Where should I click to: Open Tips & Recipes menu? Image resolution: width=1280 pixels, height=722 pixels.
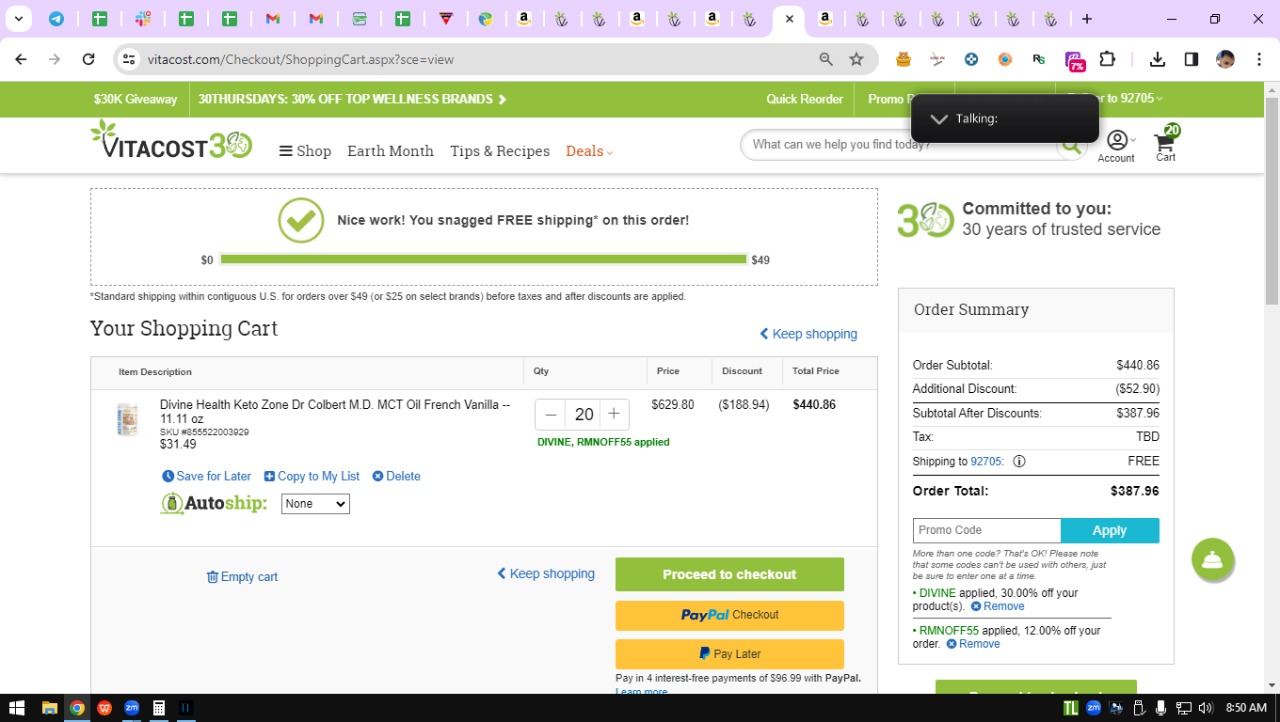pyautogui.click(x=500, y=151)
